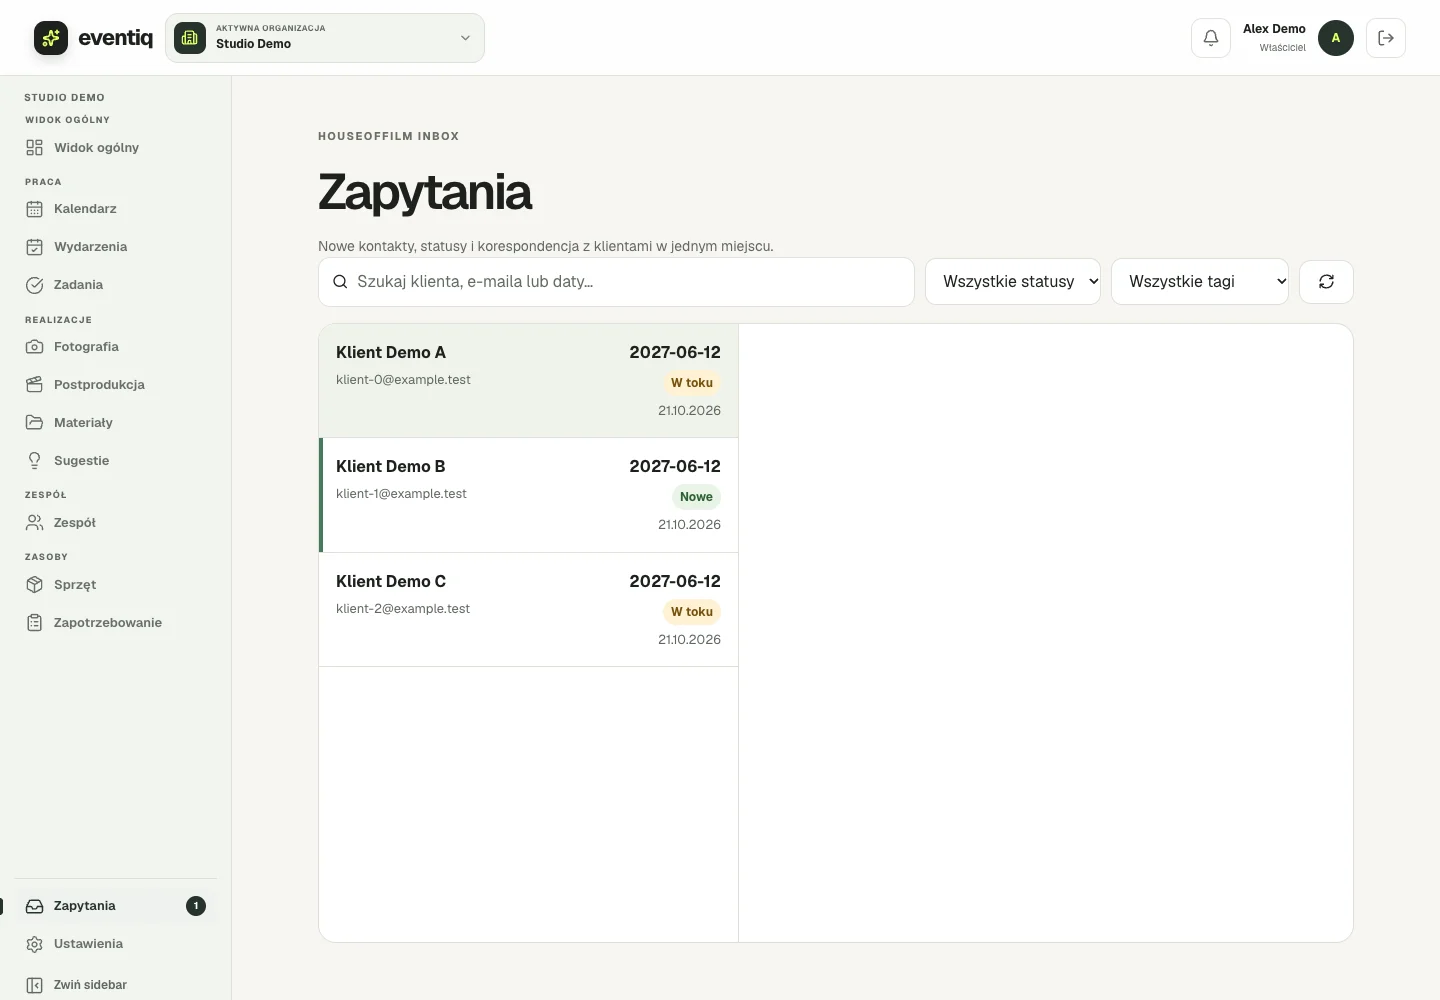Click the search magnifier icon
The width and height of the screenshot is (1440, 1000).
(x=340, y=282)
